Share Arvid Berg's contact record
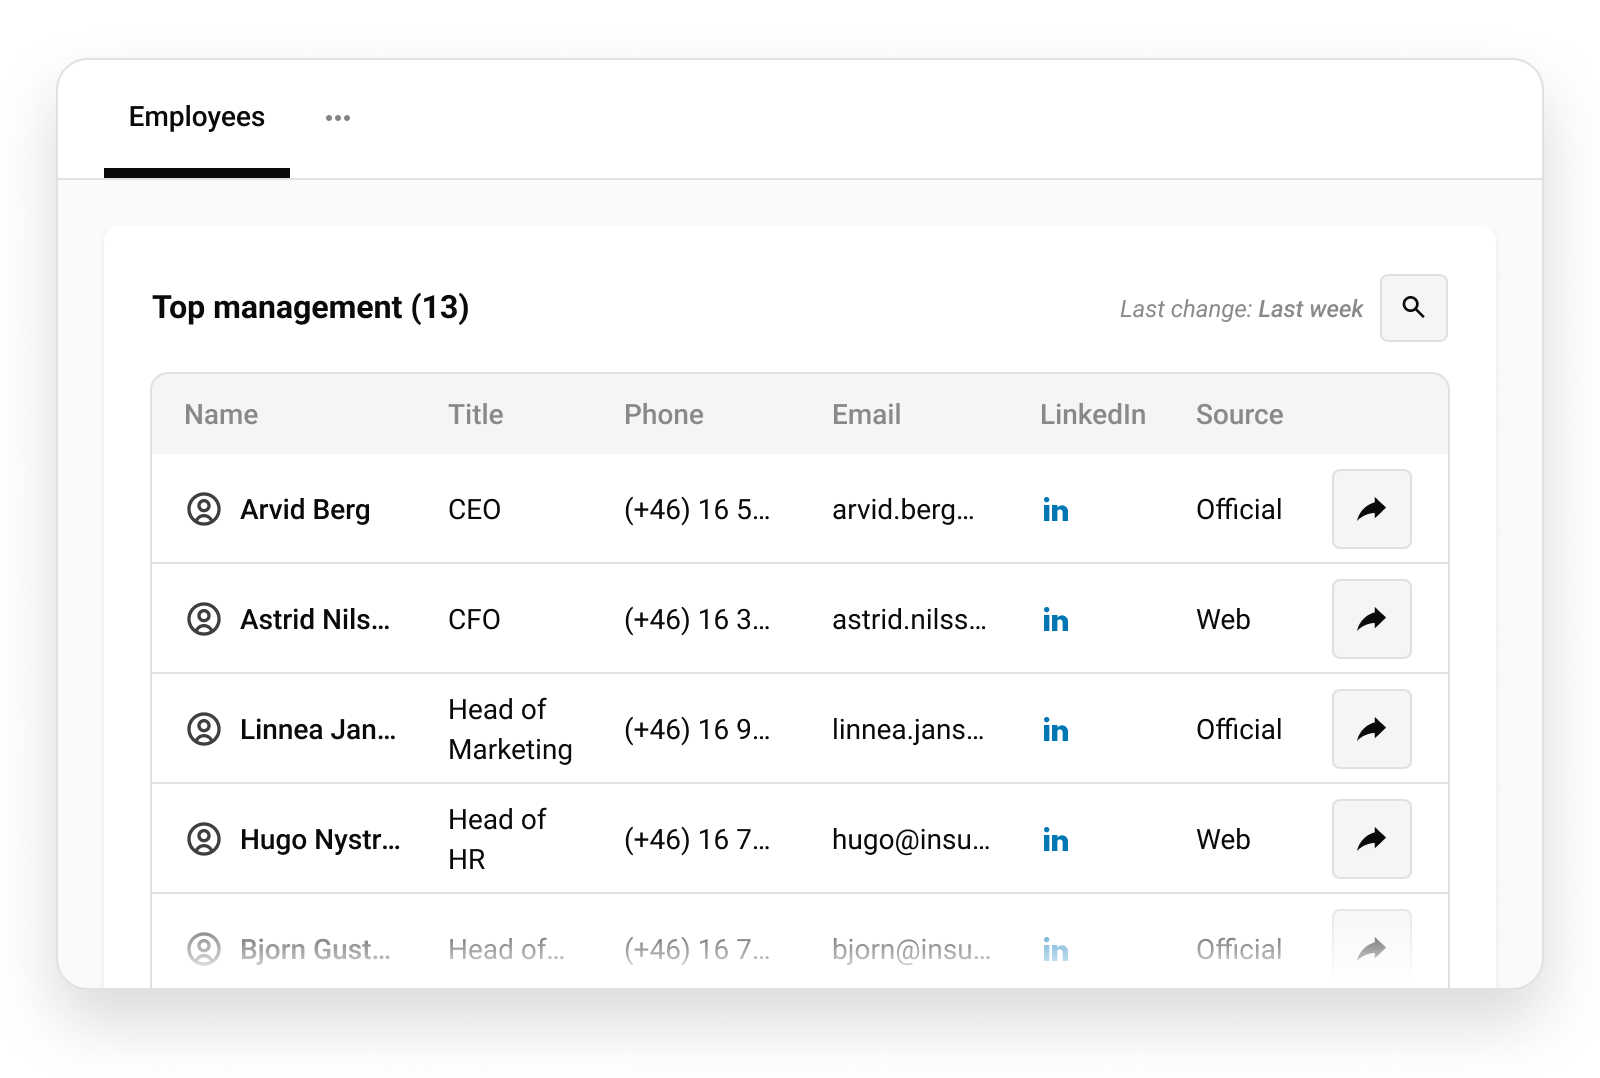Image resolution: width=1600 pixels, height=1078 pixels. (x=1370, y=510)
